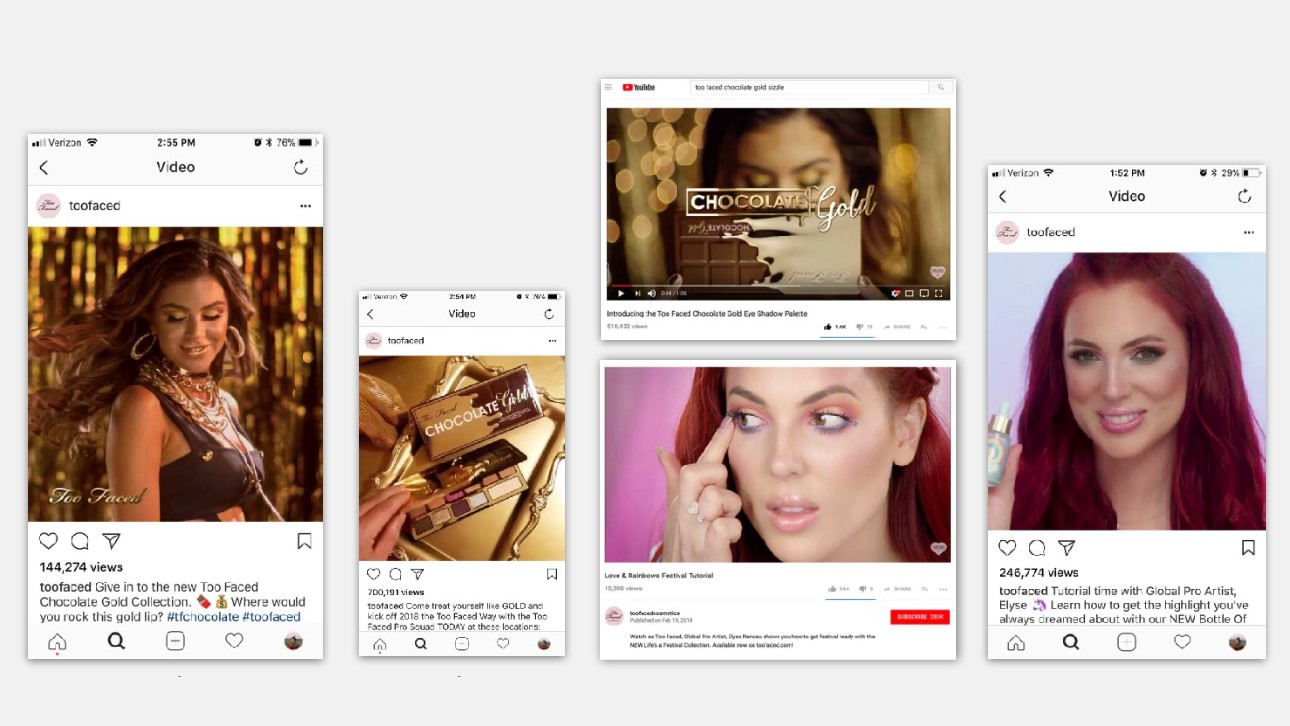Image resolution: width=1290 pixels, height=726 pixels.
Task: Go back from the 2:55 PM Video screen
Action: click(43, 168)
